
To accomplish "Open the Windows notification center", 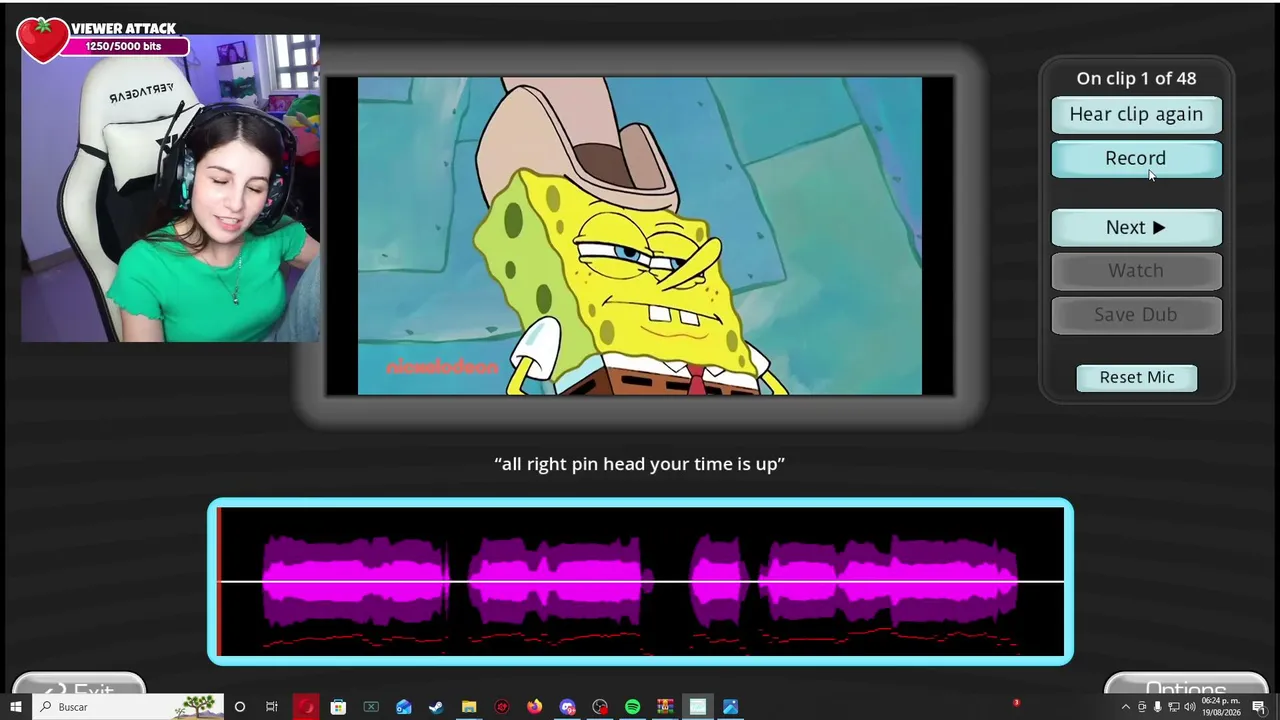I will coord(1259,707).
